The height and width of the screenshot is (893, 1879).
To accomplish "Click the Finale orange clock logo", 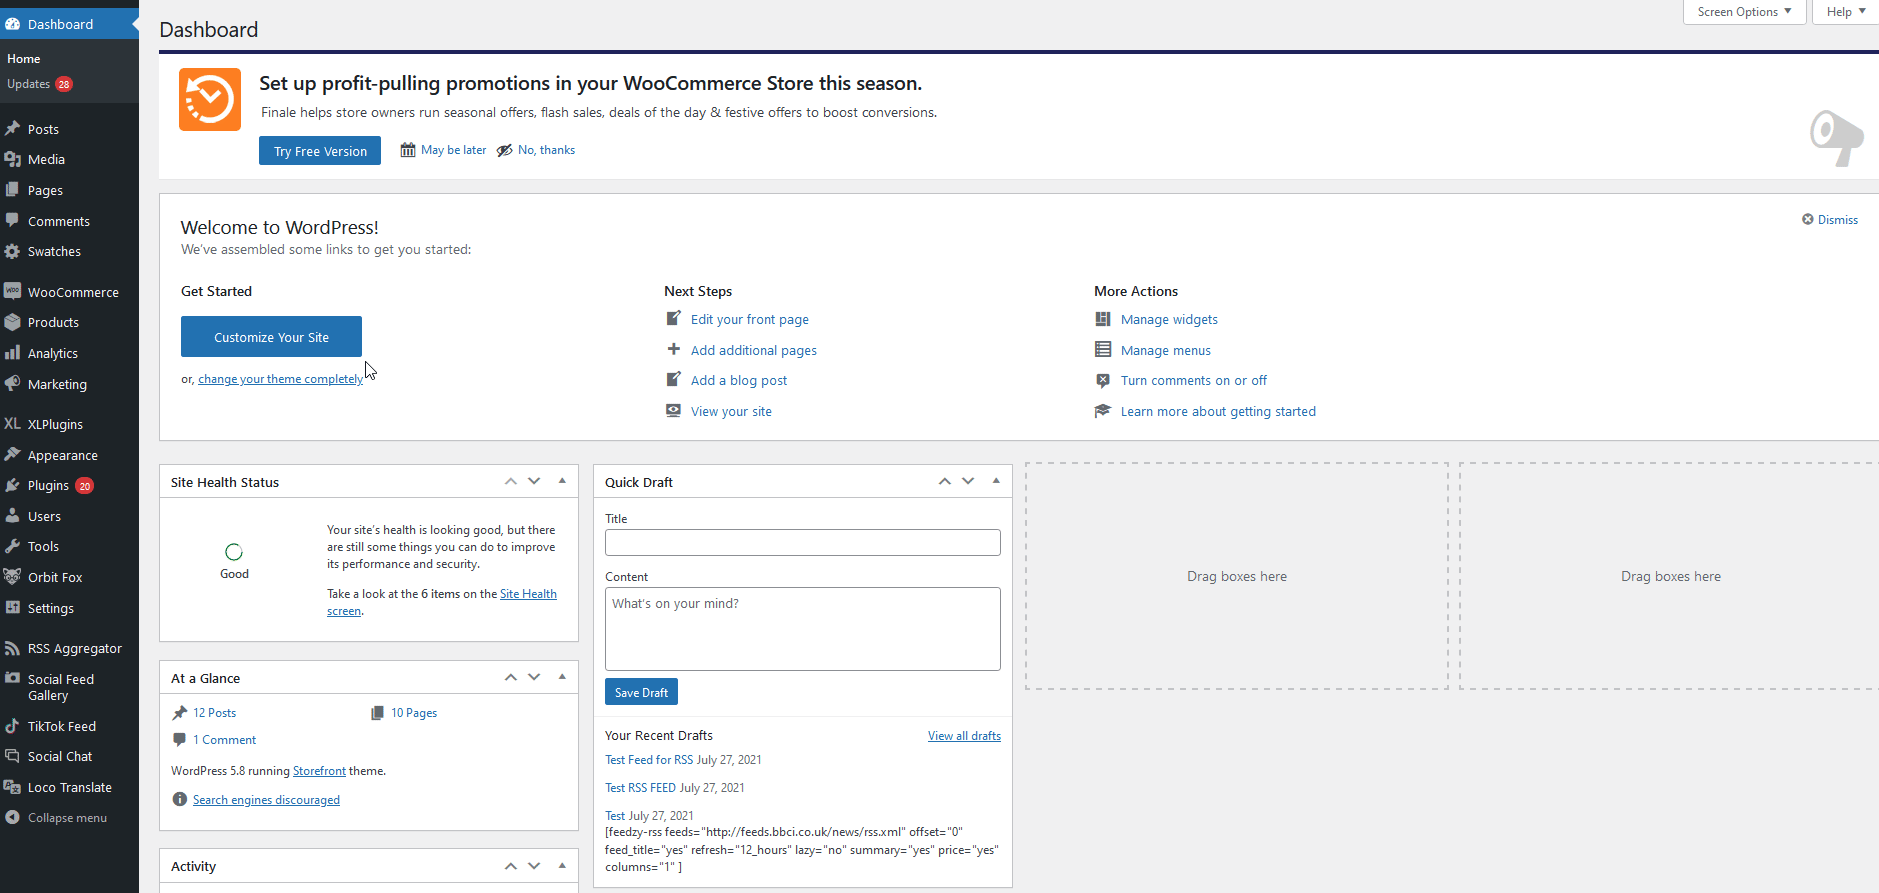I will [x=210, y=99].
